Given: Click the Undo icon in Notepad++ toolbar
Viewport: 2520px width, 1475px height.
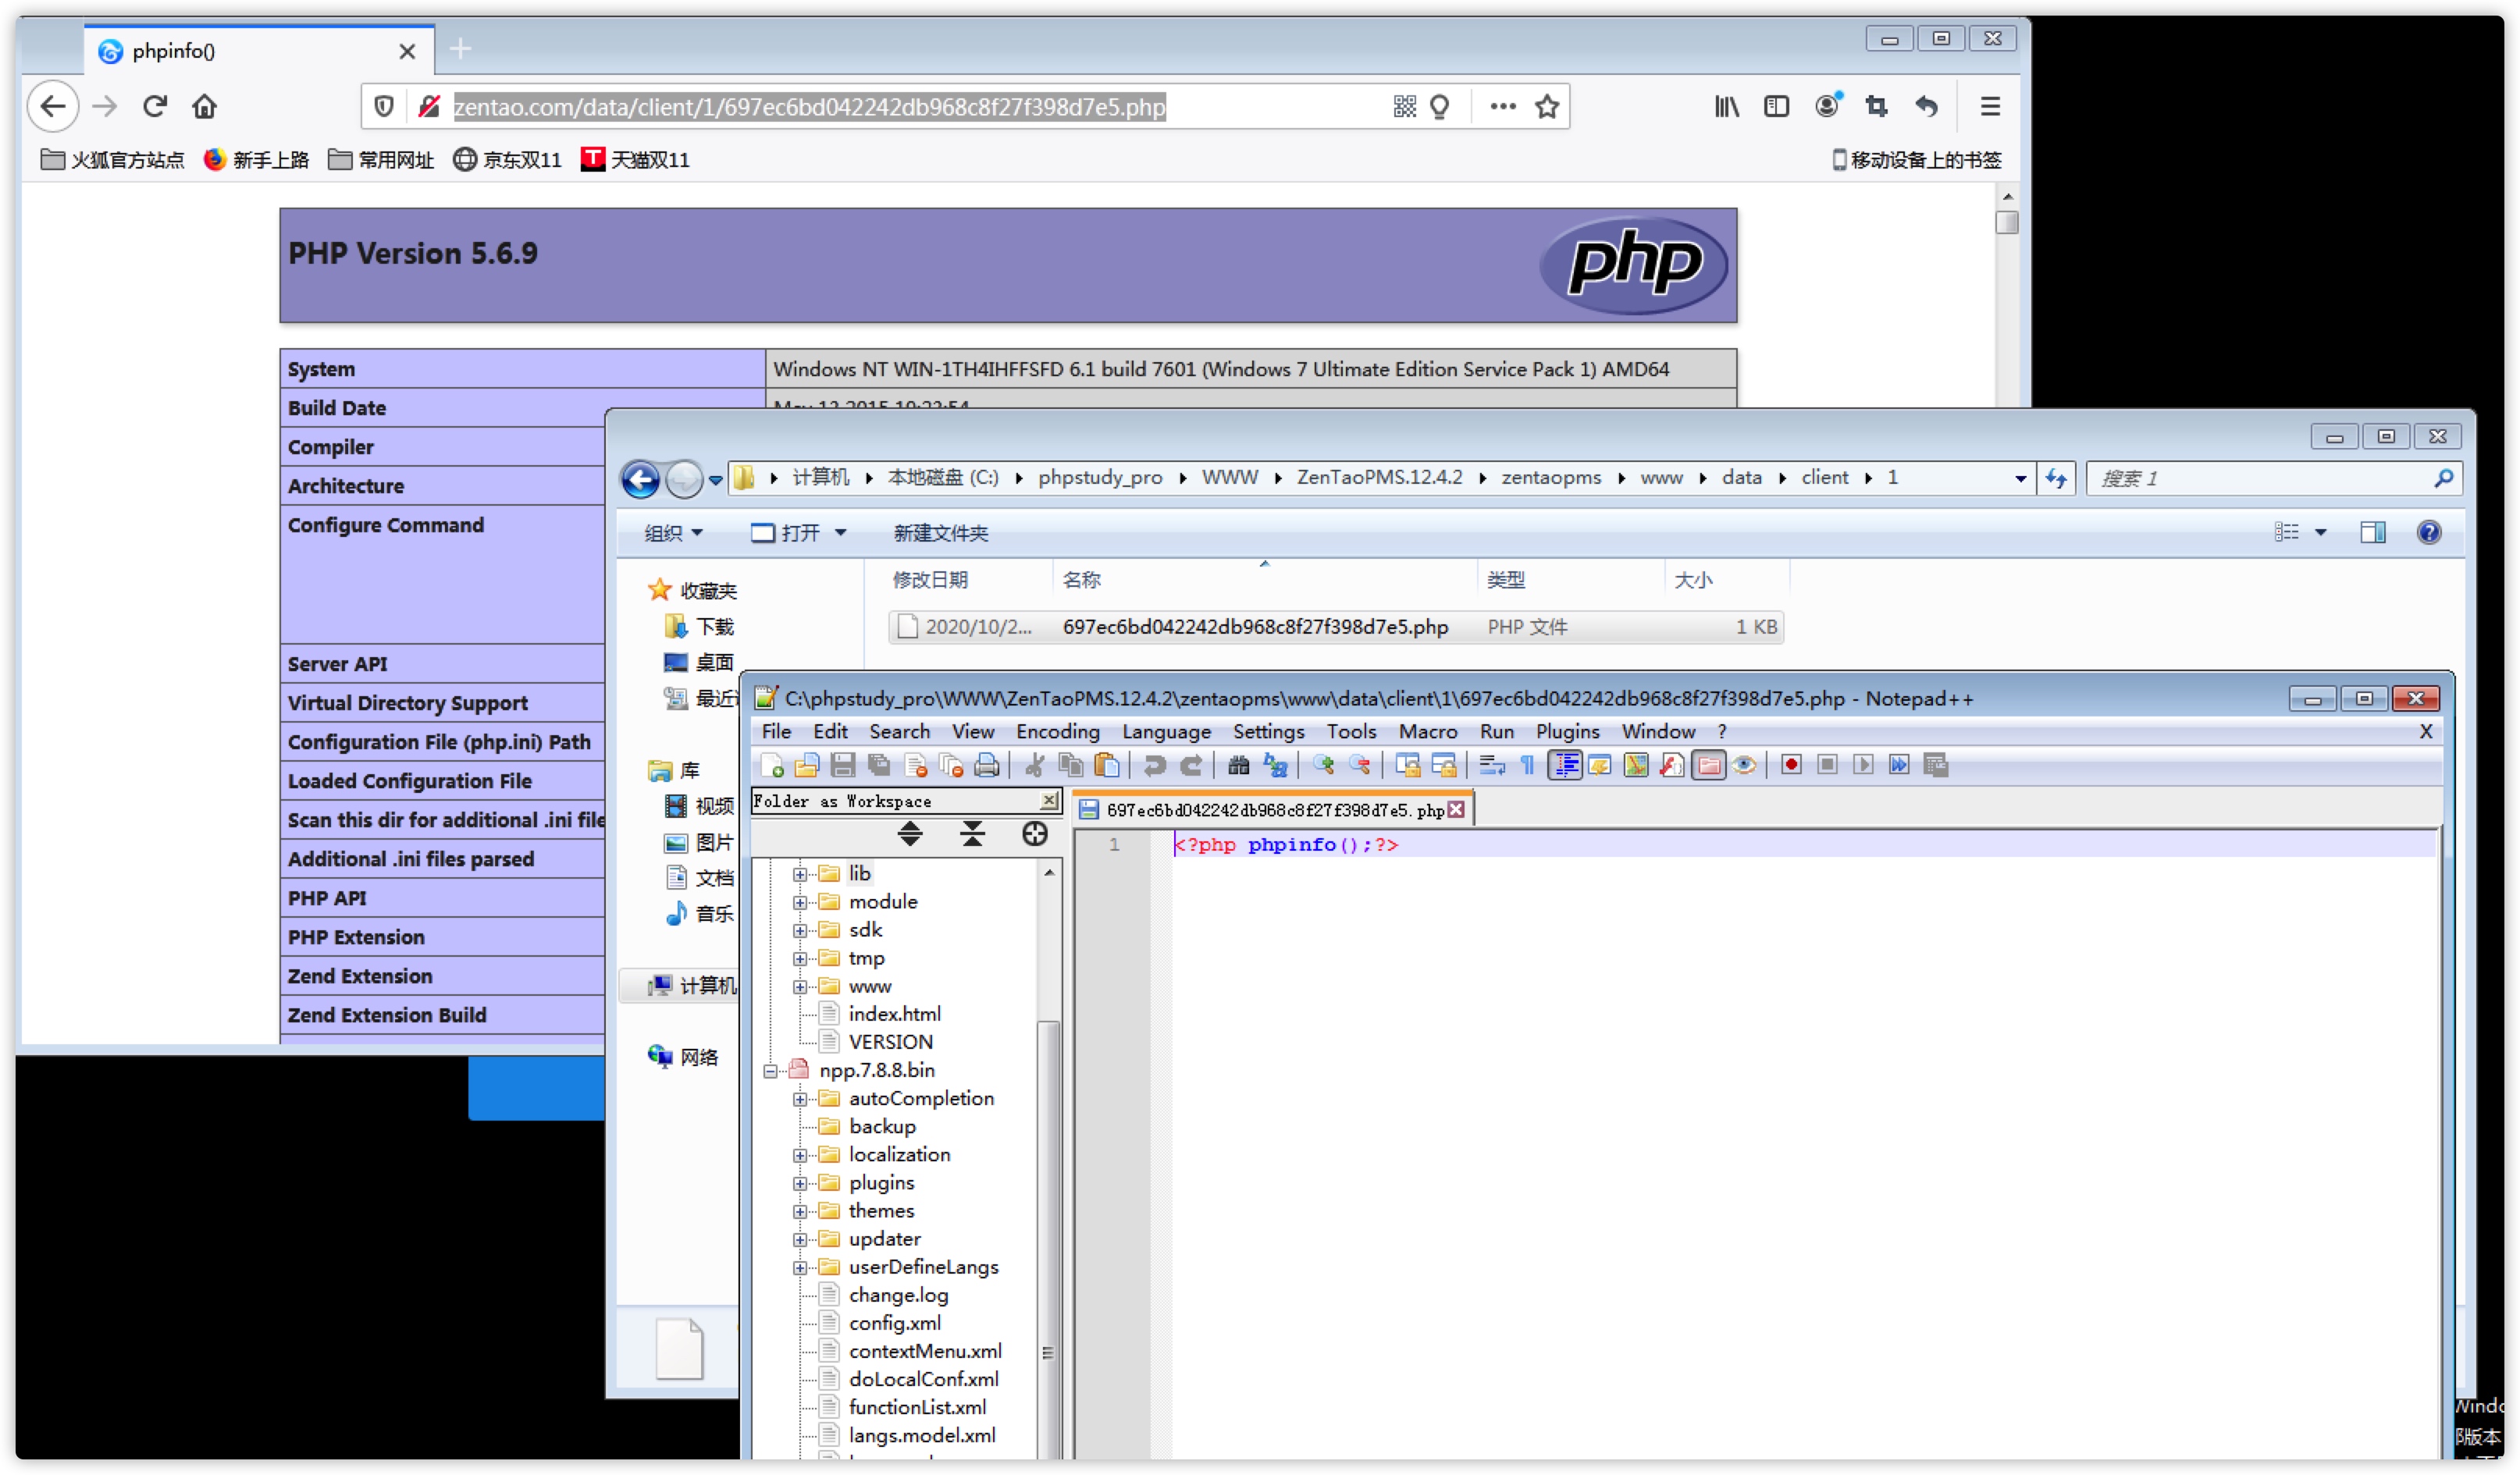Looking at the screenshot, I should click(x=1155, y=766).
